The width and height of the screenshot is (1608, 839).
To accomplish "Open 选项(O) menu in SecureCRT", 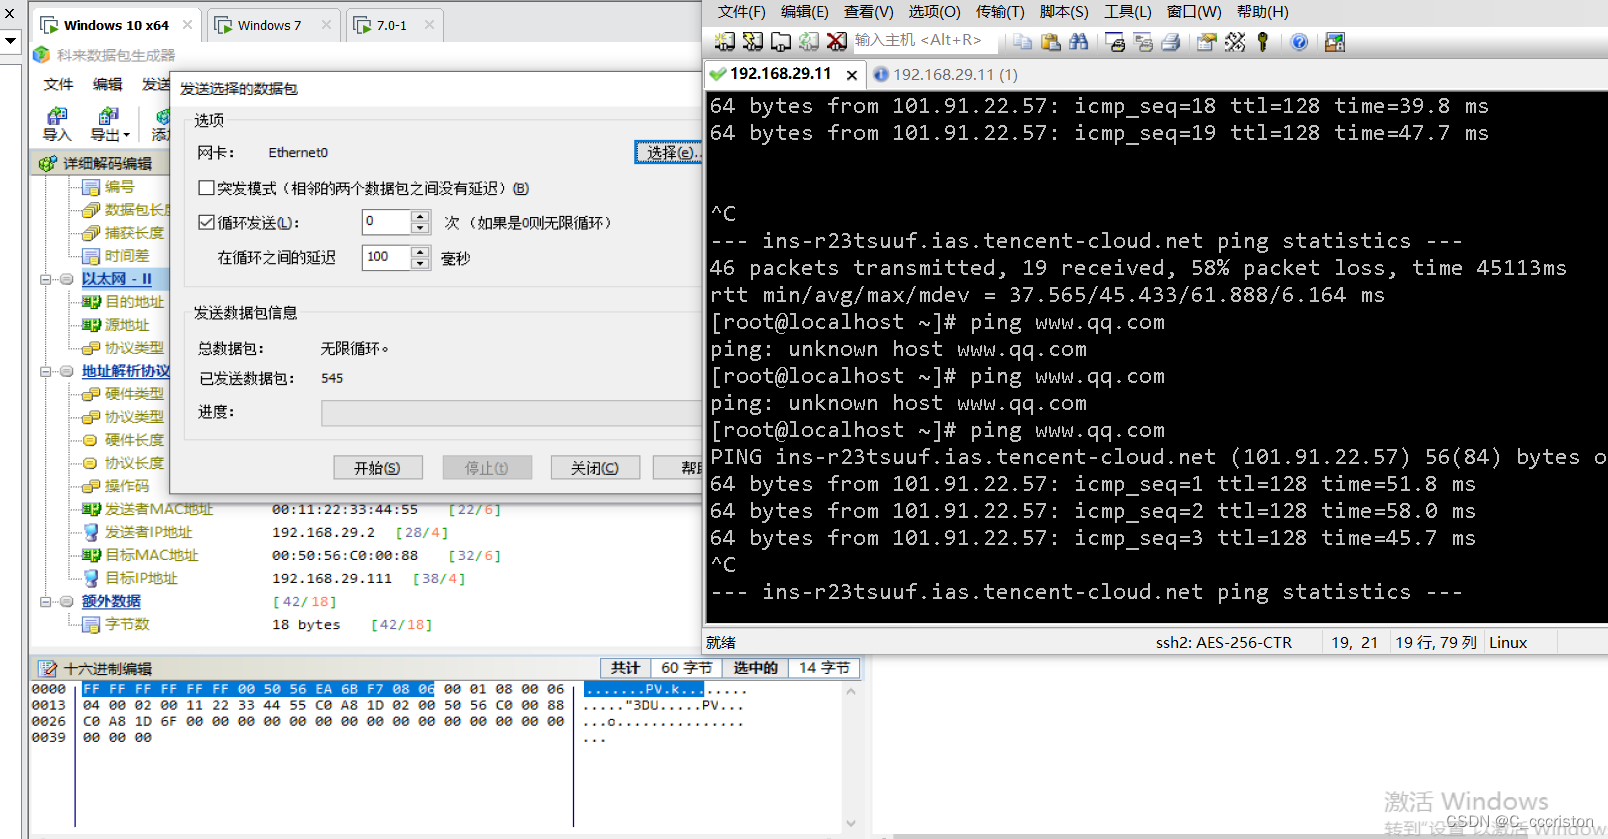I will click(934, 12).
